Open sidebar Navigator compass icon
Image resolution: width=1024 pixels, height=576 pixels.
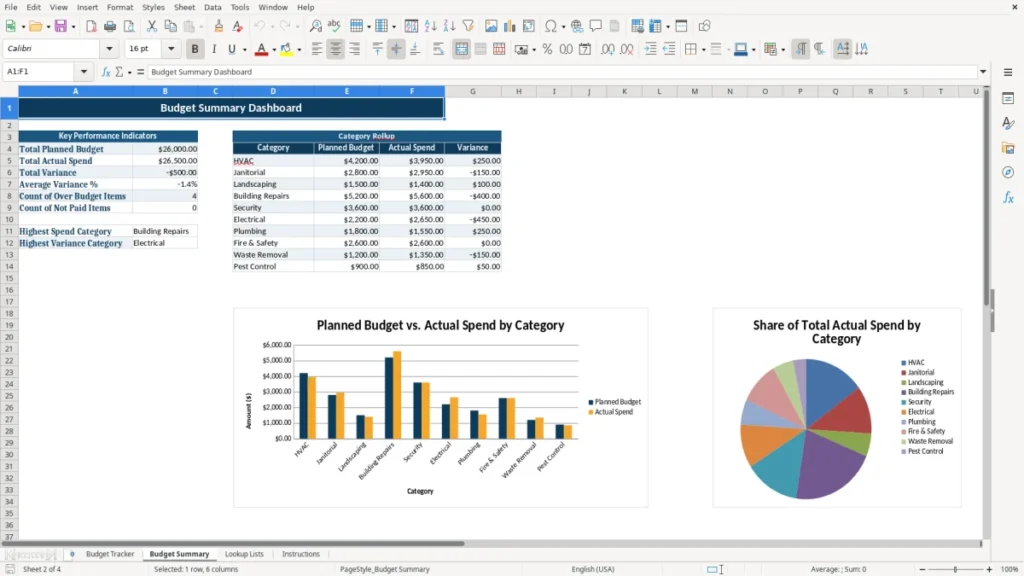pyautogui.click(x=1008, y=172)
